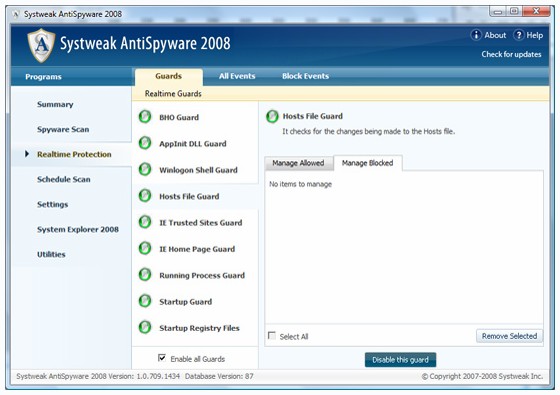Select Hosts File Guard list label
The width and height of the screenshot is (560, 395).
(x=189, y=196)
